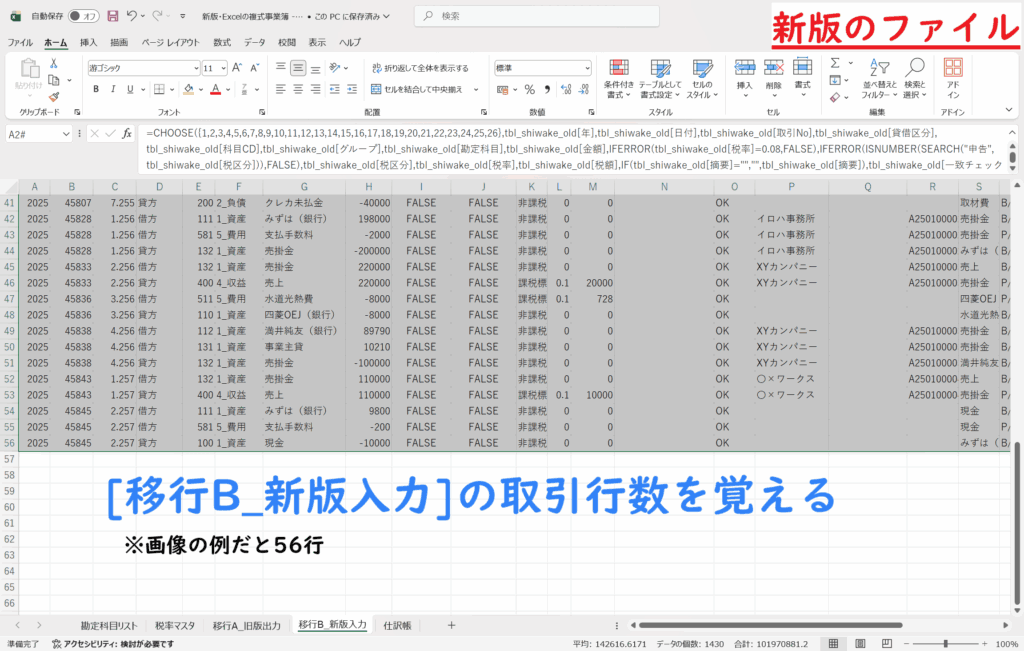Click セルを結合して中央揃え merge button
The height and width of the screenshot is (651, 1024).
420,89
